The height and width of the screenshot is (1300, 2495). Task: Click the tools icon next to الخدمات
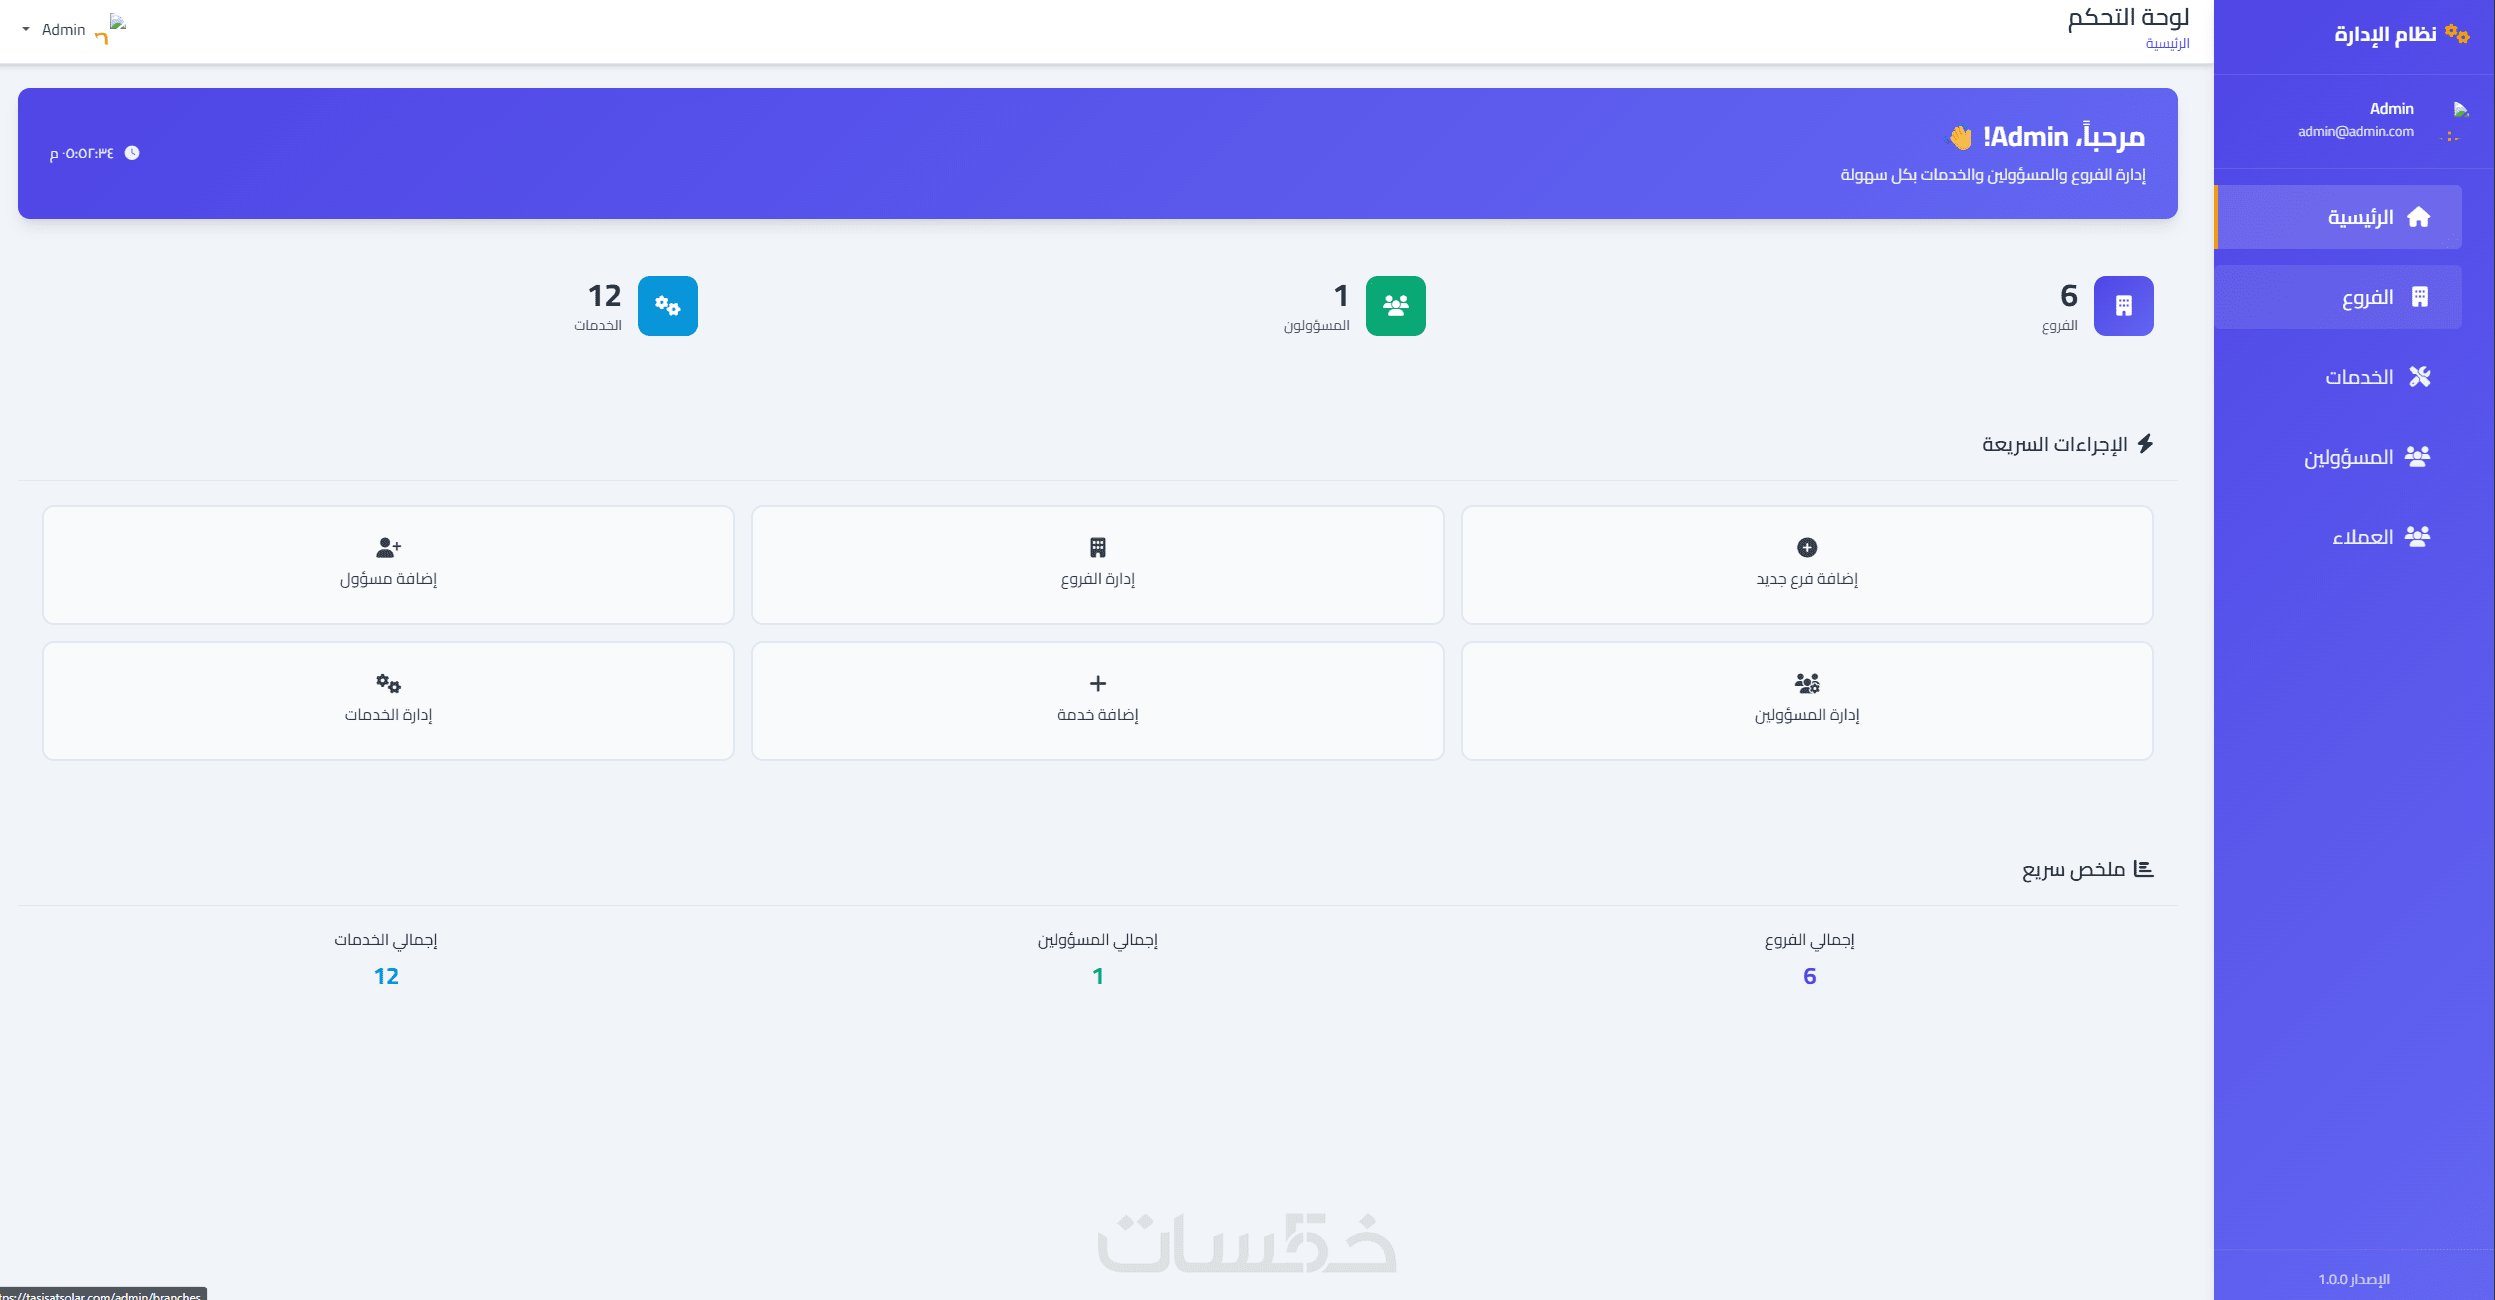(2419, 377)
